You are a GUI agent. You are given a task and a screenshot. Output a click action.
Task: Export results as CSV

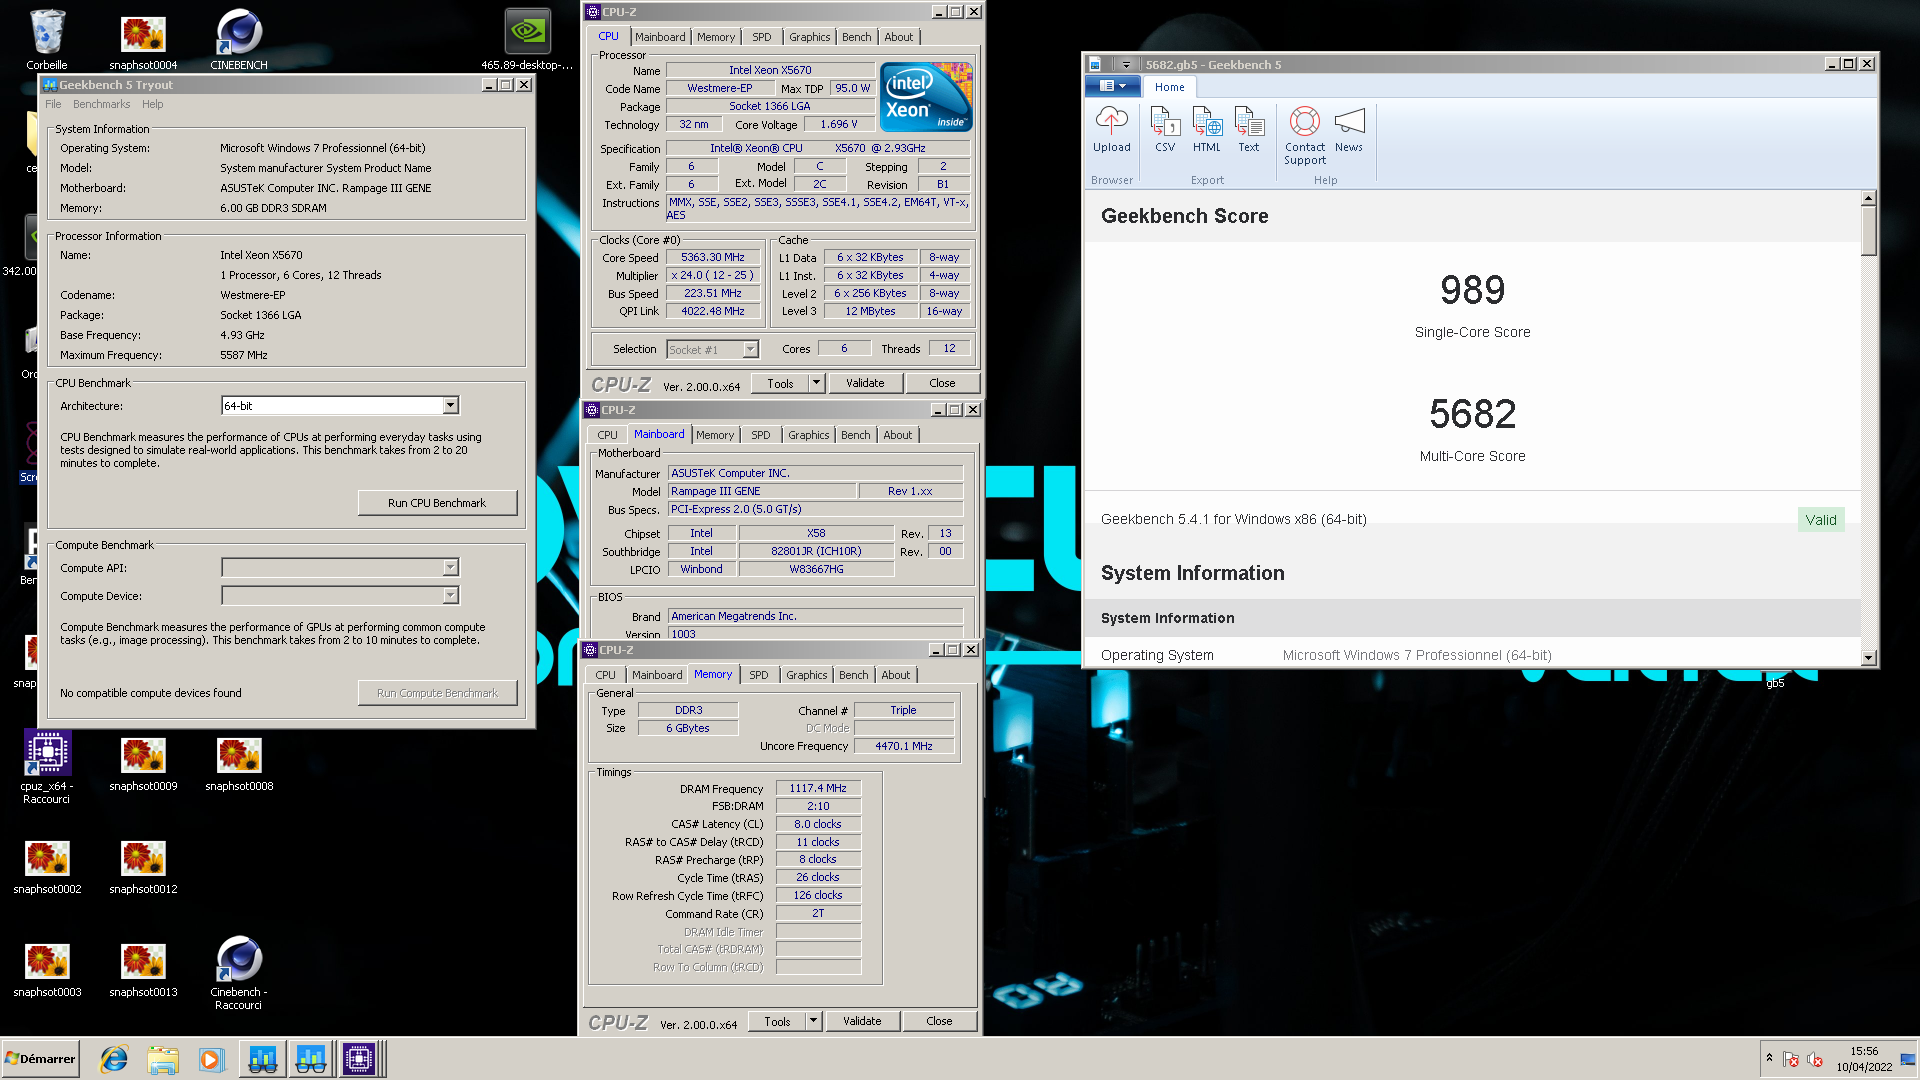[x=1165, y=130]
